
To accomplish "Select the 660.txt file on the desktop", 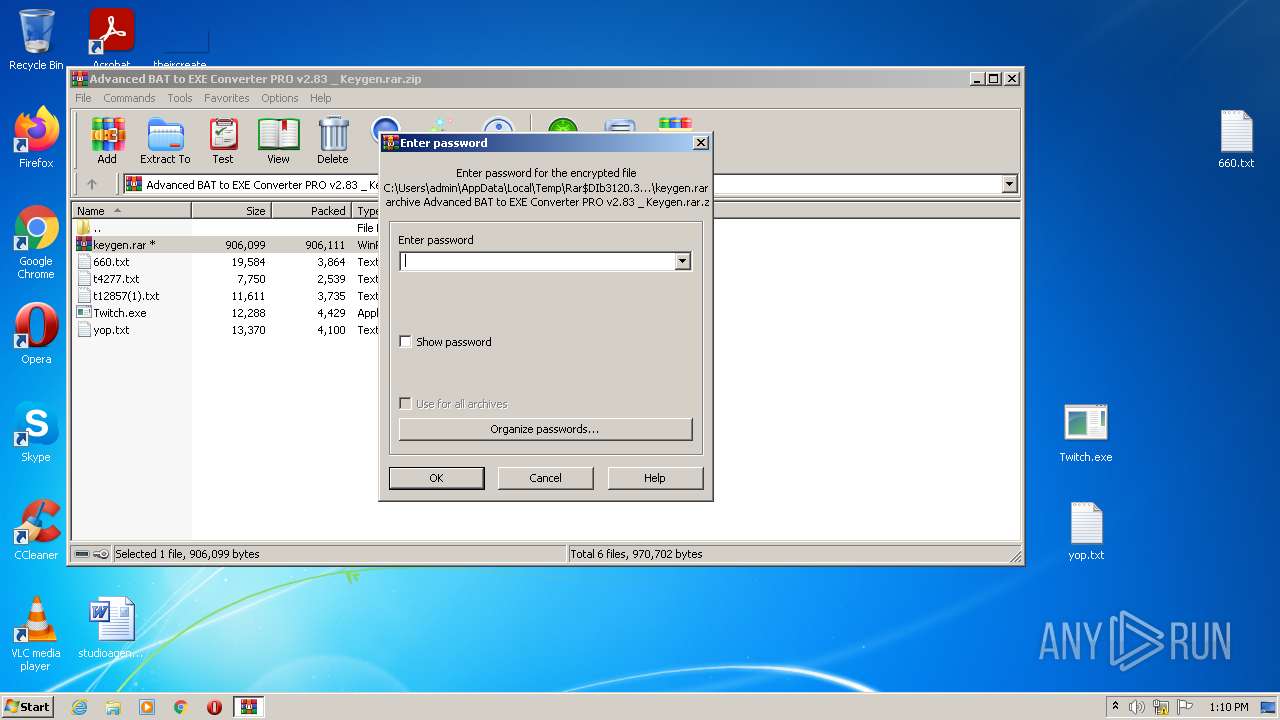I will 1236,138.
